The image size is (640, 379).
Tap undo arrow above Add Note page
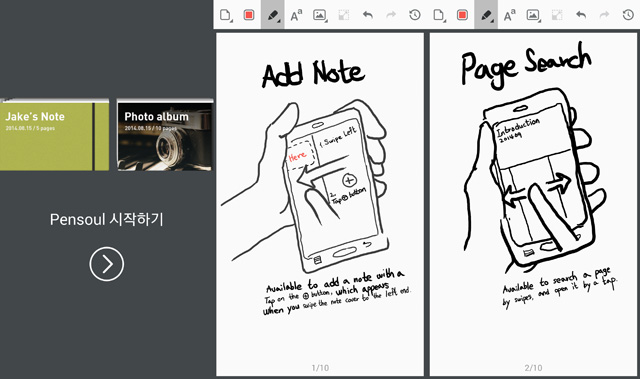pyautogui.click(x=368, y=15)
